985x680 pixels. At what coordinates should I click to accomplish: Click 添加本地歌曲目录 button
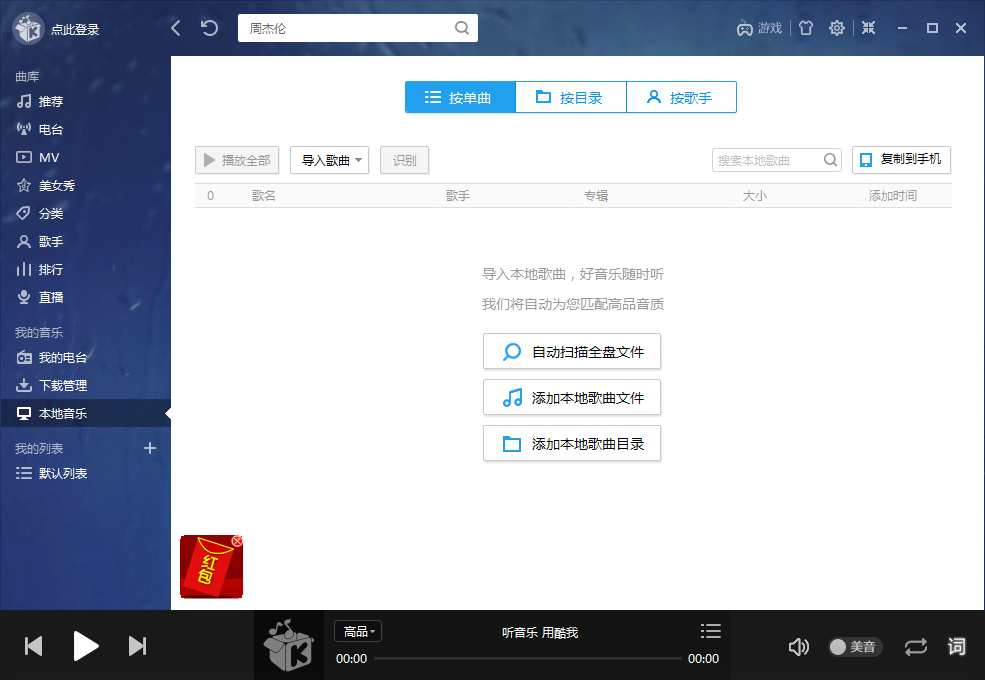click(x=572, y=444)
